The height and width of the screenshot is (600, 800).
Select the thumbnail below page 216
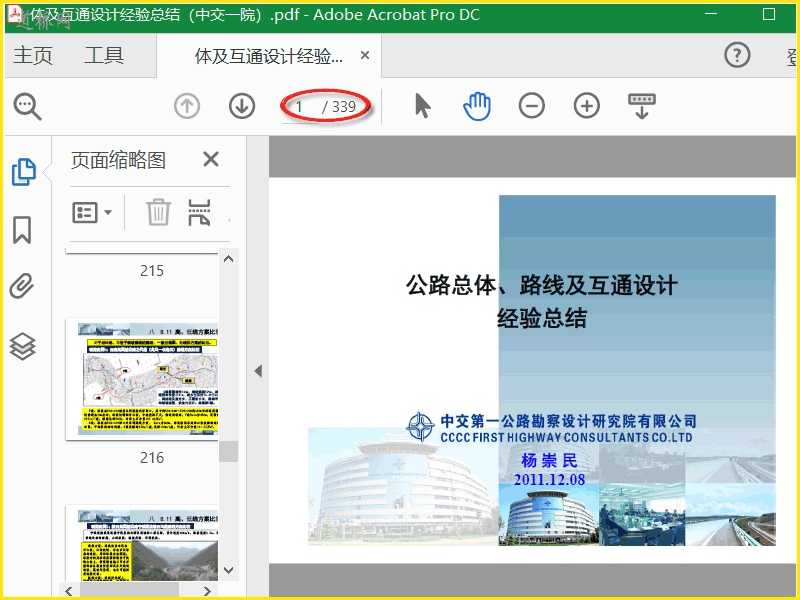pos(142,543)
